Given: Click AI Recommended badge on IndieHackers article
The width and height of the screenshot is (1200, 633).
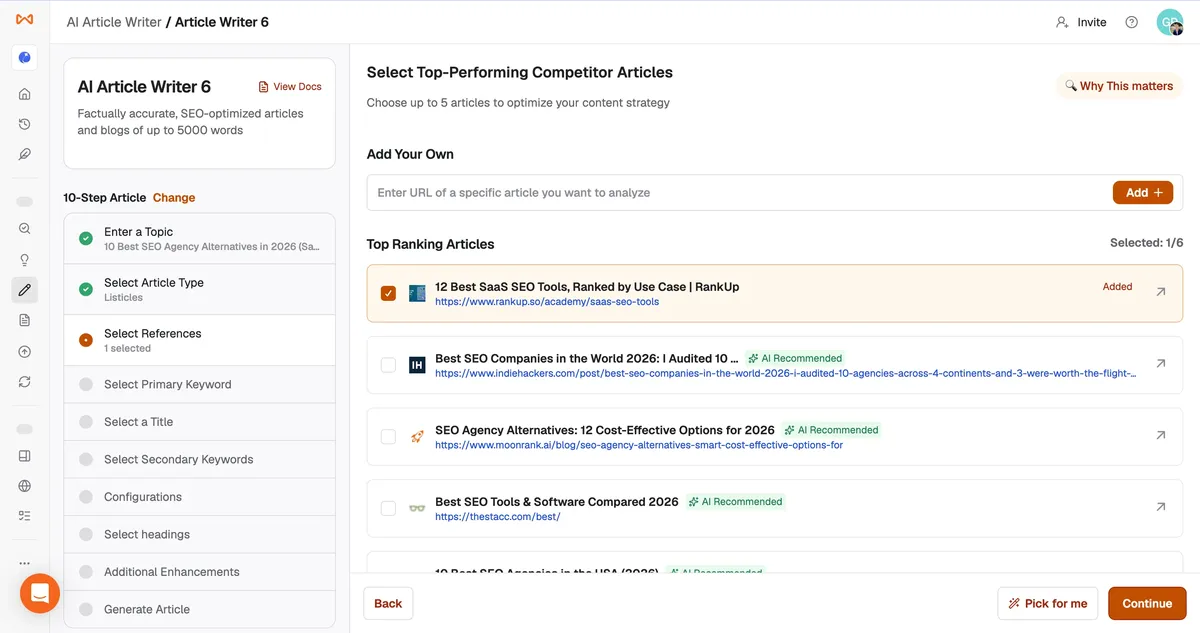Looking at the screenshot, I should [795, 358].
